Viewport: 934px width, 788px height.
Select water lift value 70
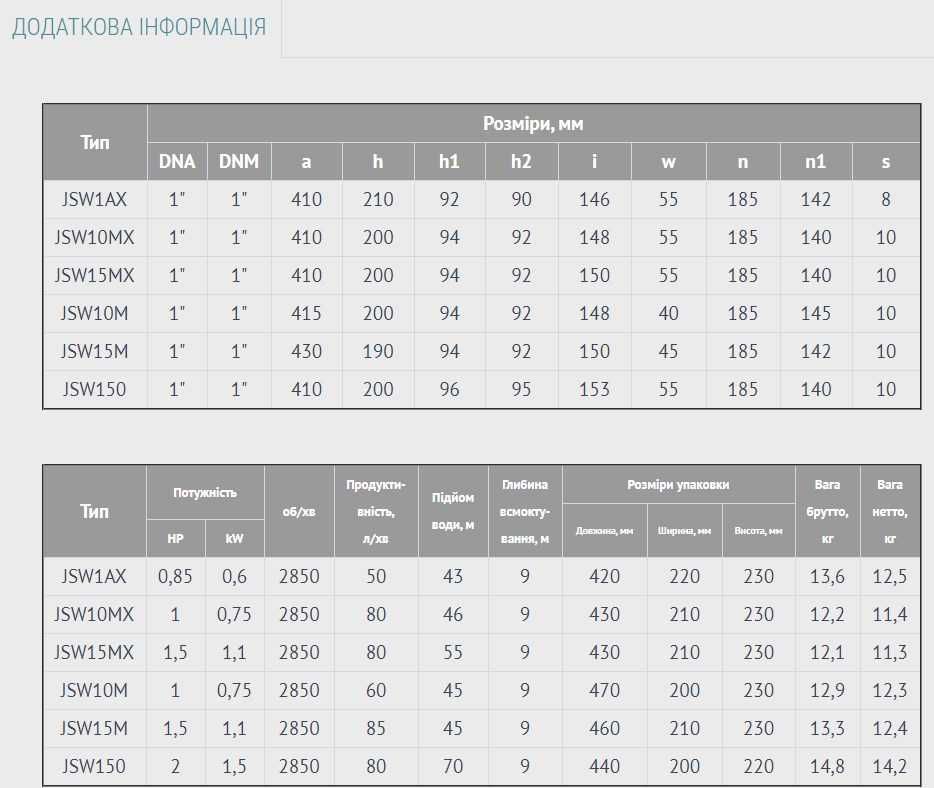point(453,766)
